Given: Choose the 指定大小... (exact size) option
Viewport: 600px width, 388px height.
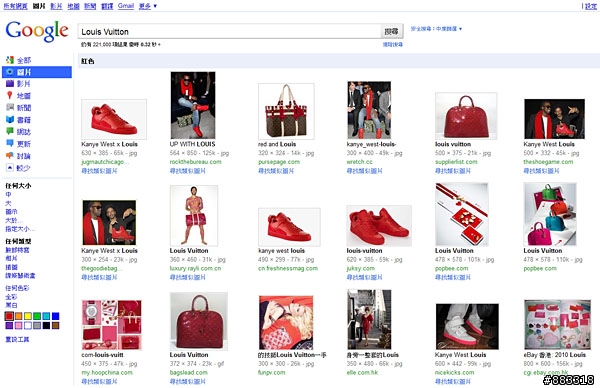Looking at the screenshot, I should tap(20, 229).
